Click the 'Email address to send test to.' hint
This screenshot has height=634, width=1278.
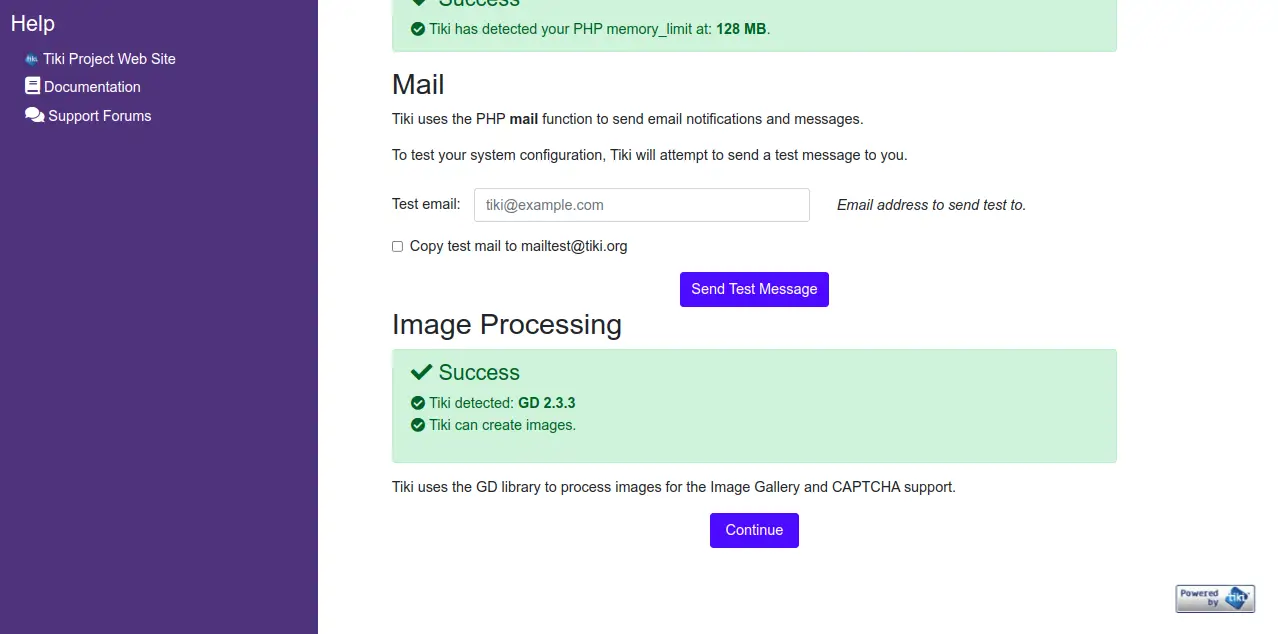tap(931, 205)
